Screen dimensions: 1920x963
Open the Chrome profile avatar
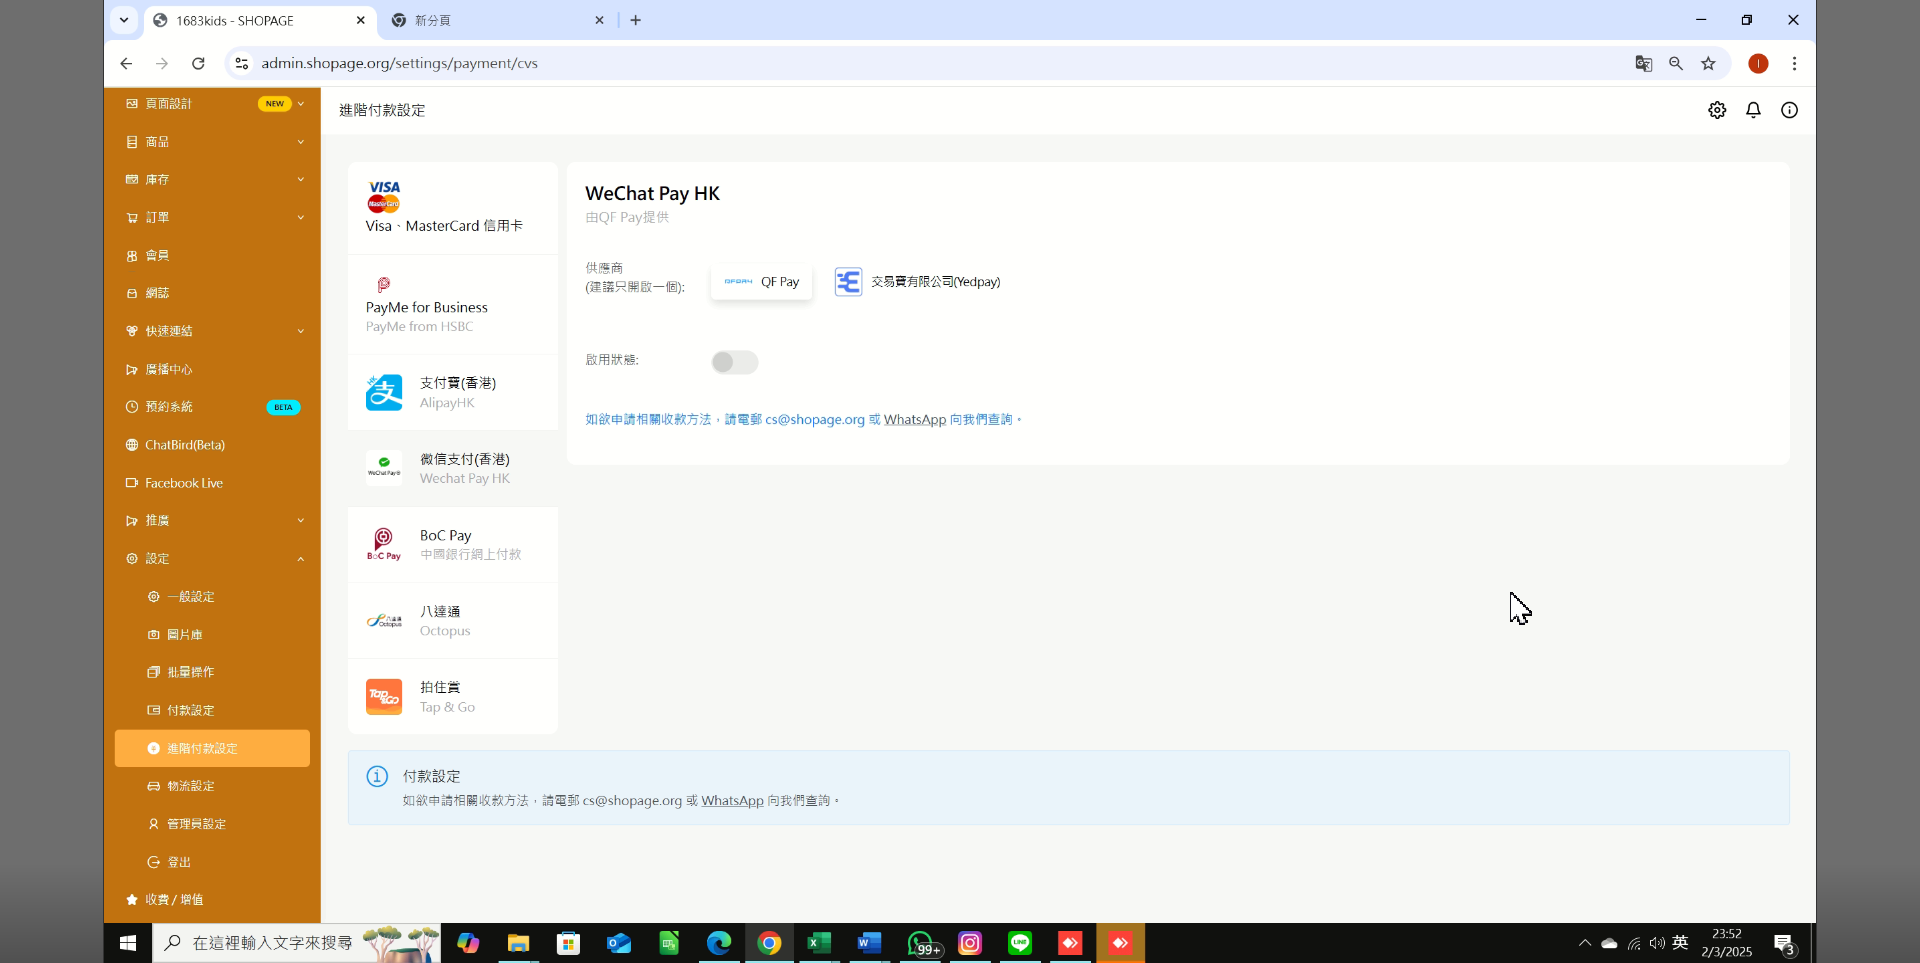coord(1758,63)
